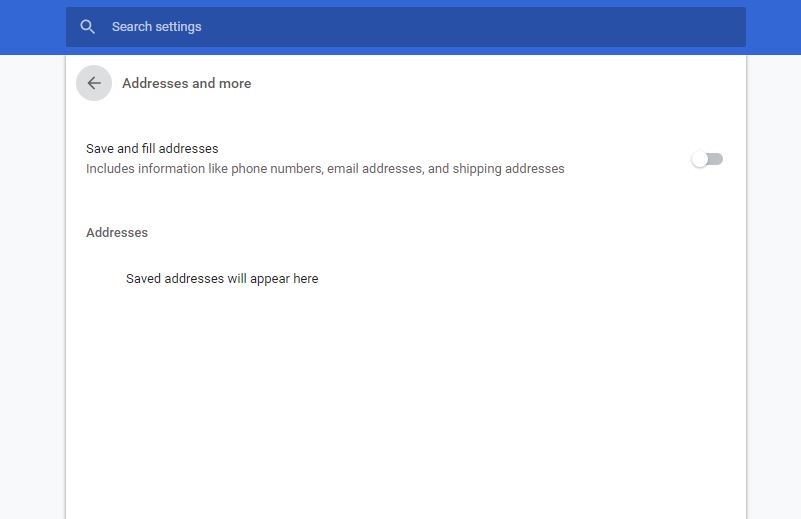Click the right end of the search bar

click(720, 27)
